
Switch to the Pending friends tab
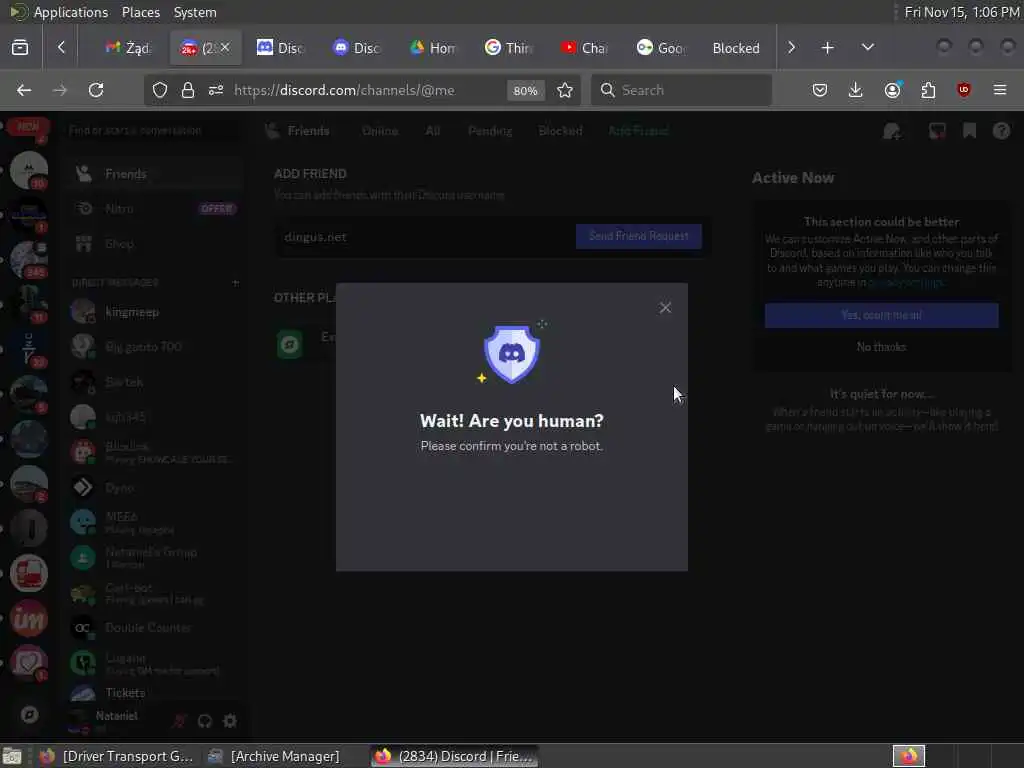(490, 131)
